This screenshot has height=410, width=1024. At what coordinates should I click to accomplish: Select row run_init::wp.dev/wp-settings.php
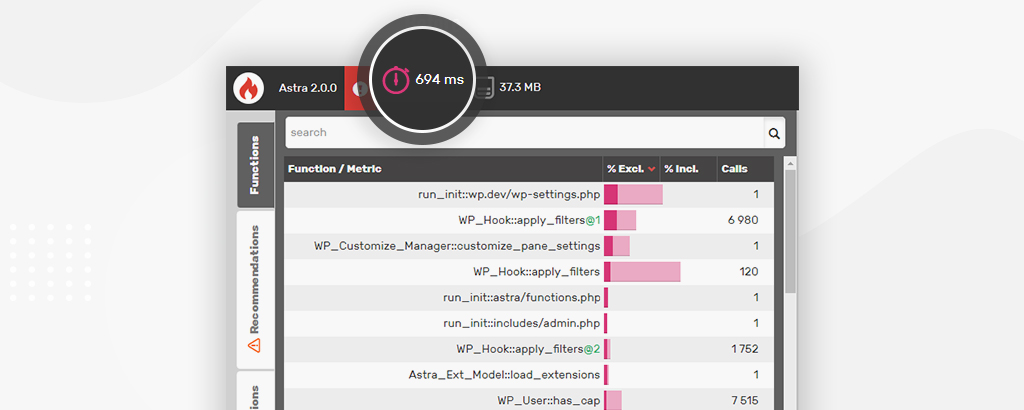point(529,195)
